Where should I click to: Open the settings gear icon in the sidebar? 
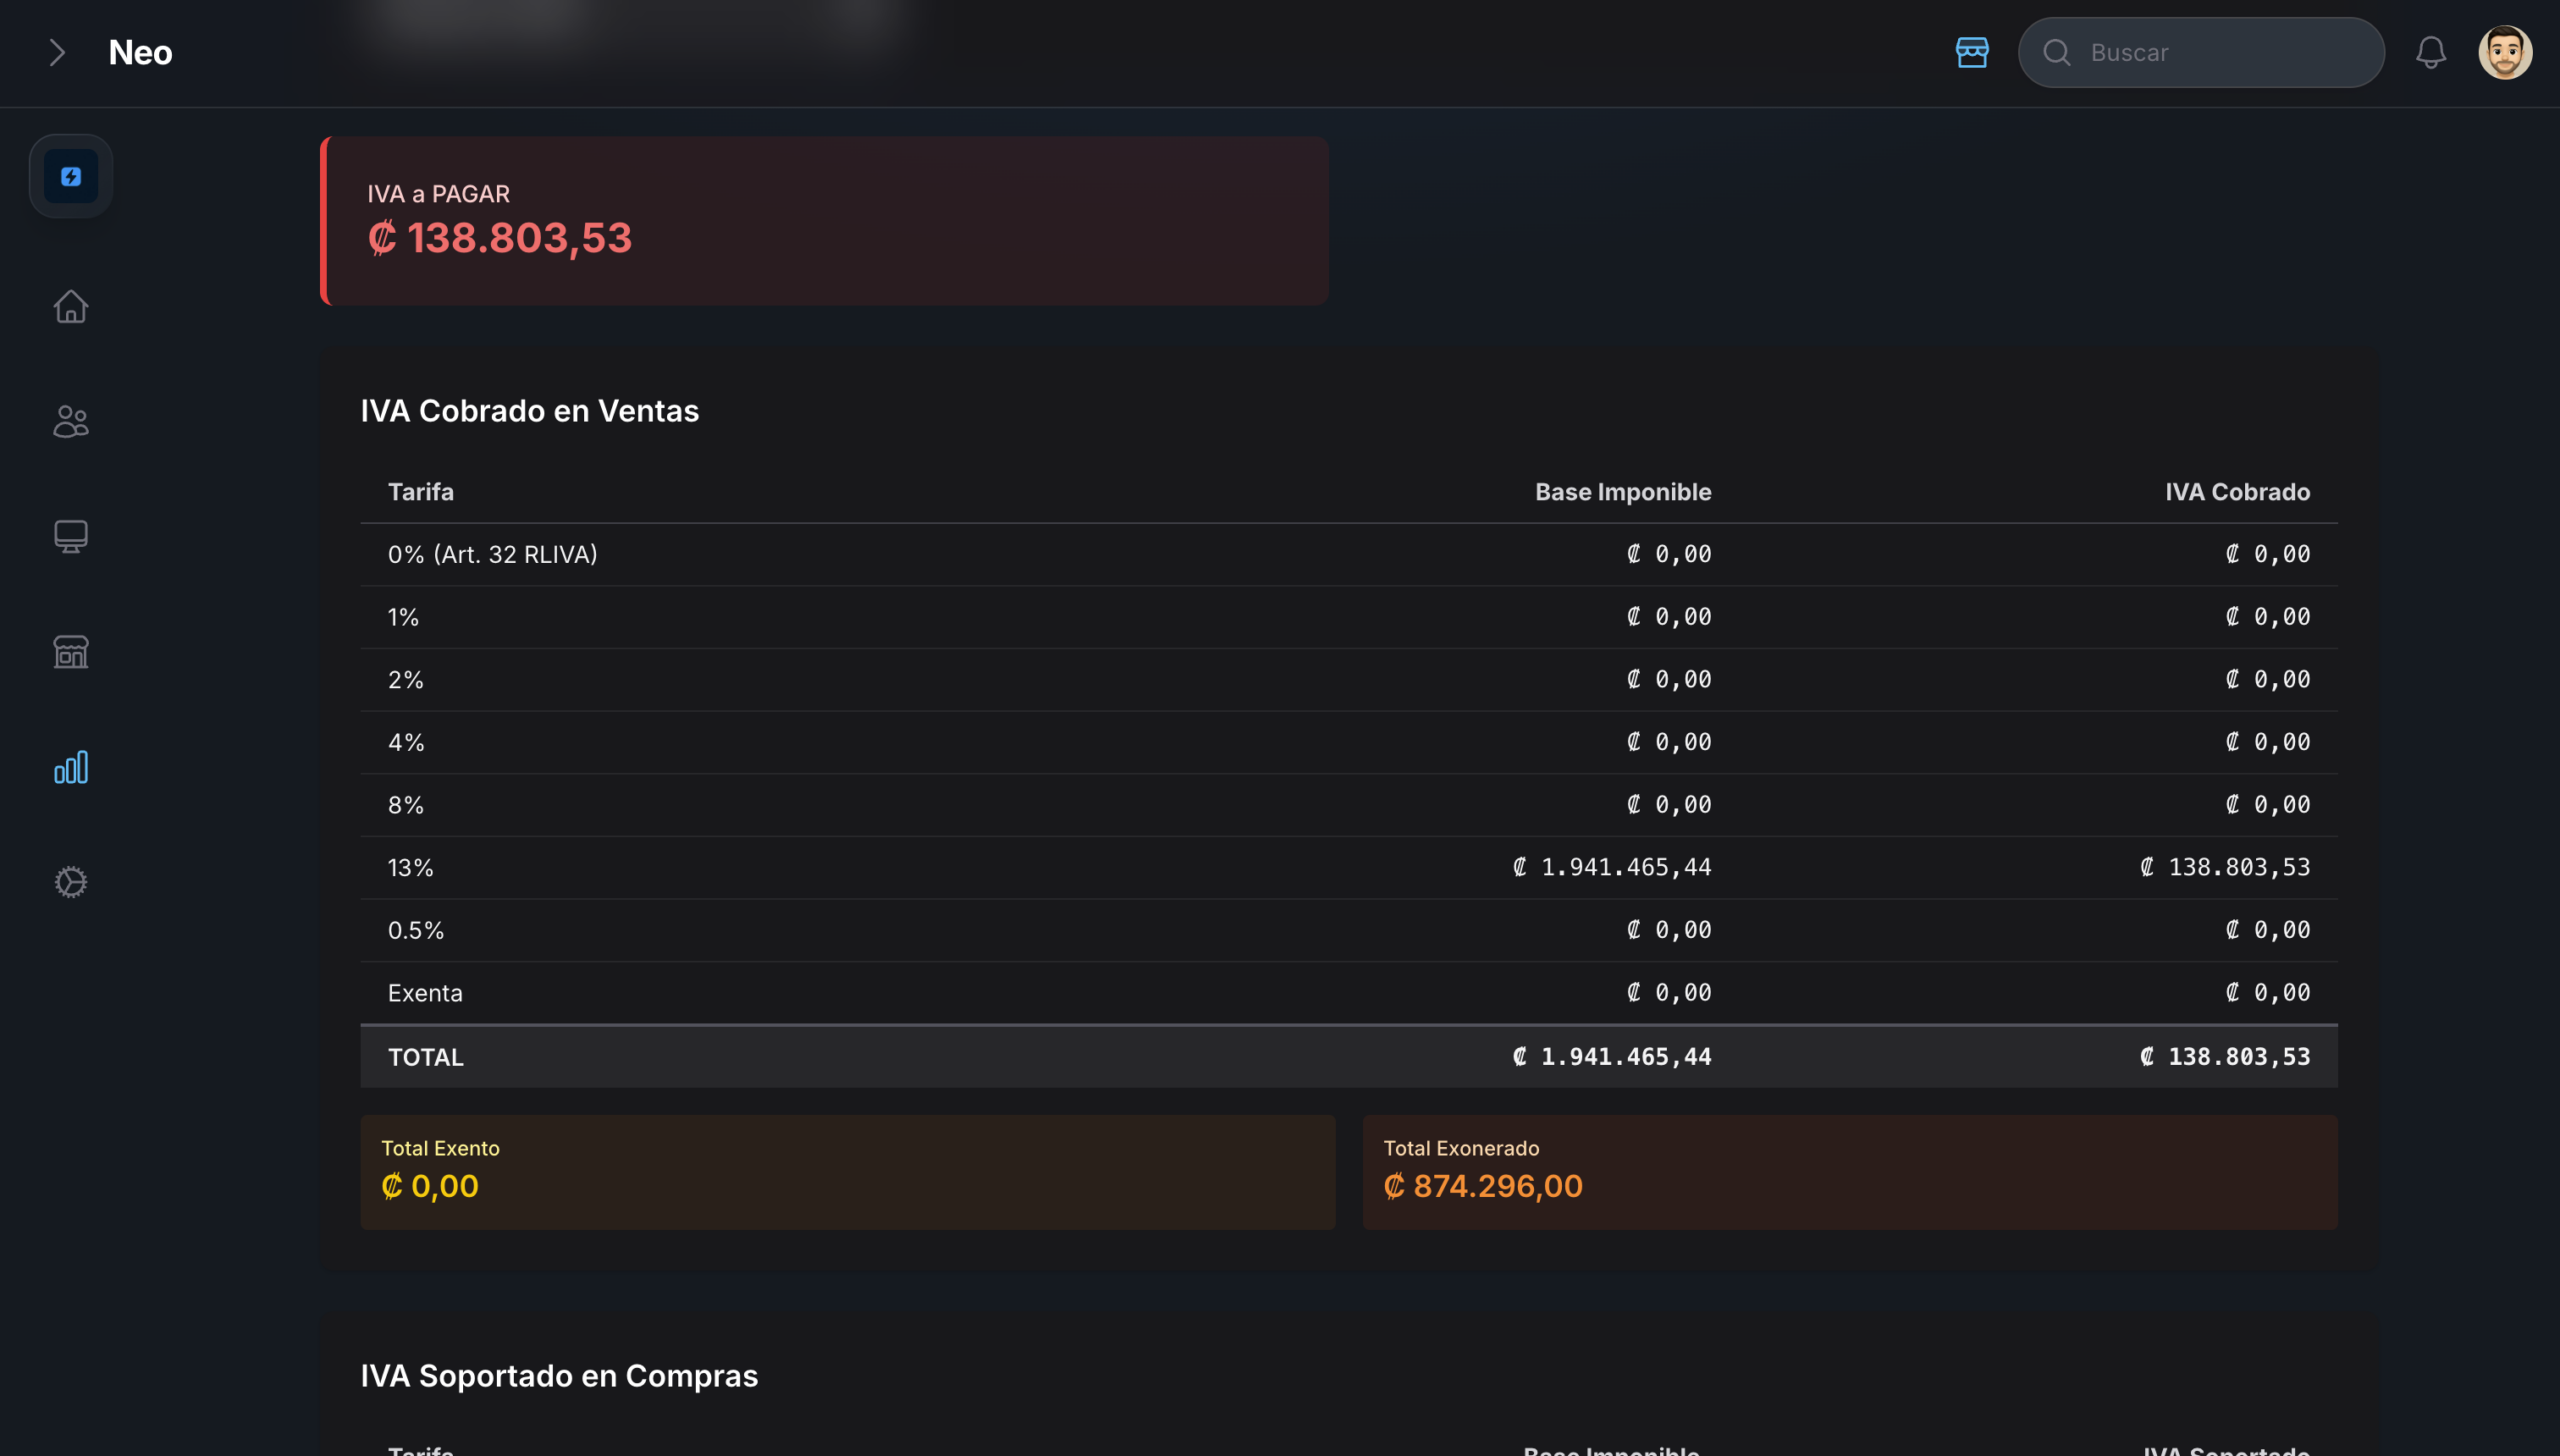71,882
